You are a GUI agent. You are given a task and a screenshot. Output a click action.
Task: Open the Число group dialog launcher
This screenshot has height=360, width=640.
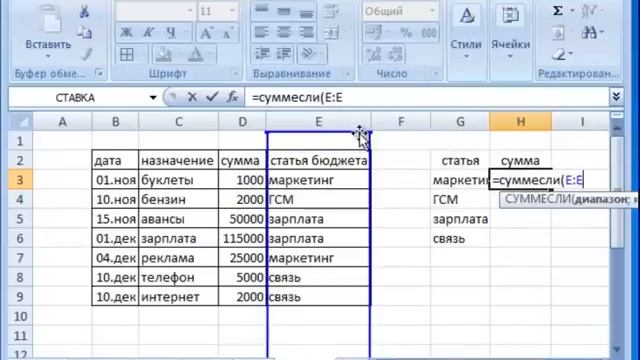[436, 74]
